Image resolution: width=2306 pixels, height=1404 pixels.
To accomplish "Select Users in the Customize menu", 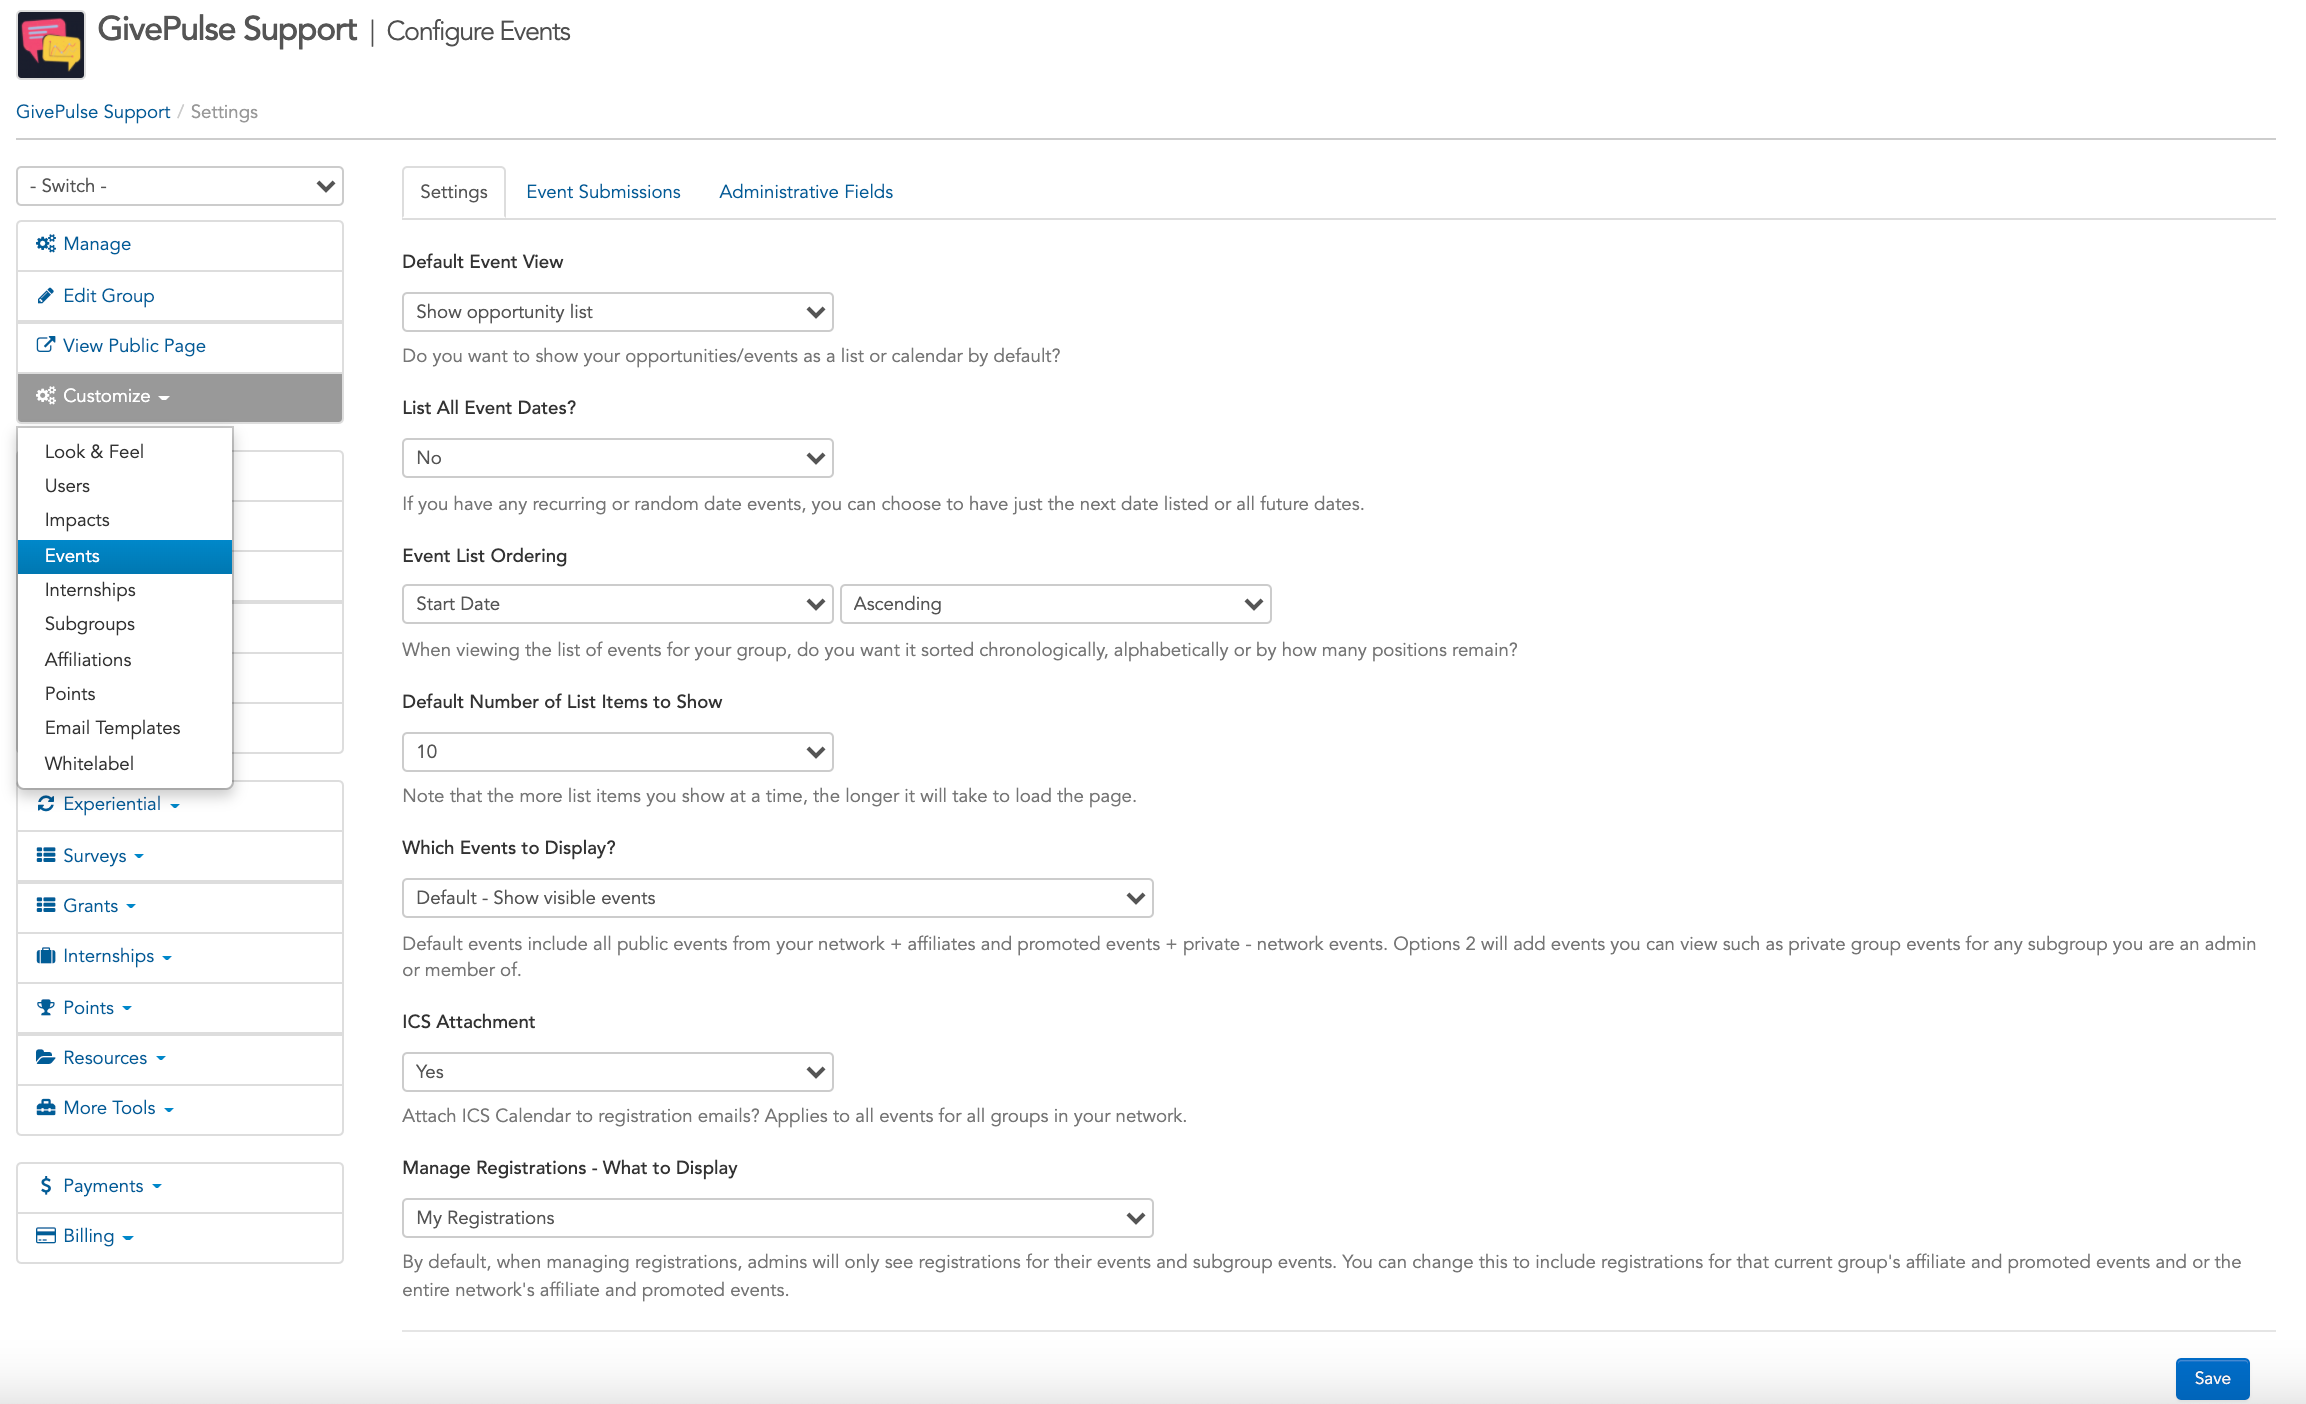I will click(x=125, y=486).
